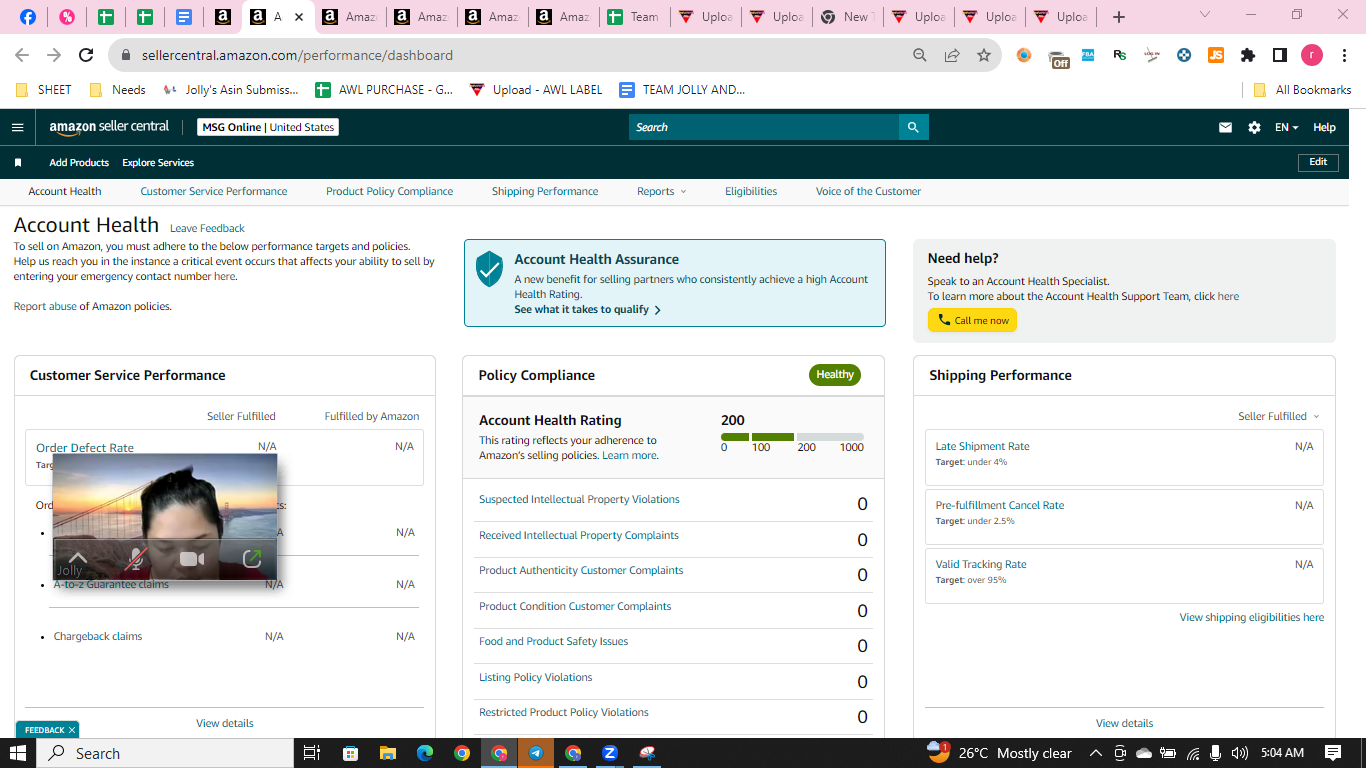
Task: Expand the video overlay up-chevron
Action: click(77, 558)
